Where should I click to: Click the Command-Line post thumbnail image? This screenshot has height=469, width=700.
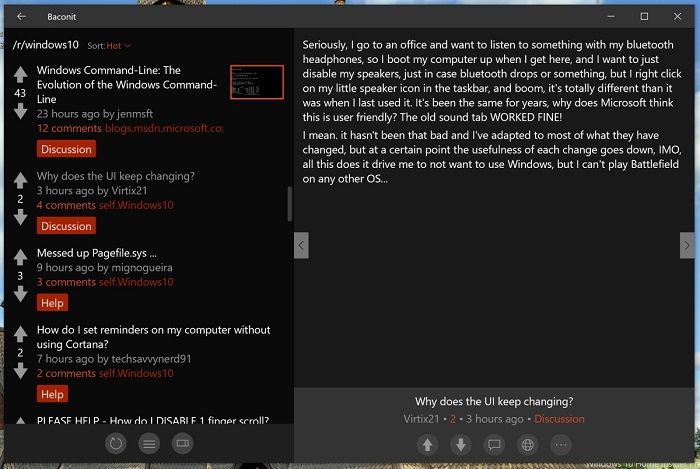click(256, 81)
